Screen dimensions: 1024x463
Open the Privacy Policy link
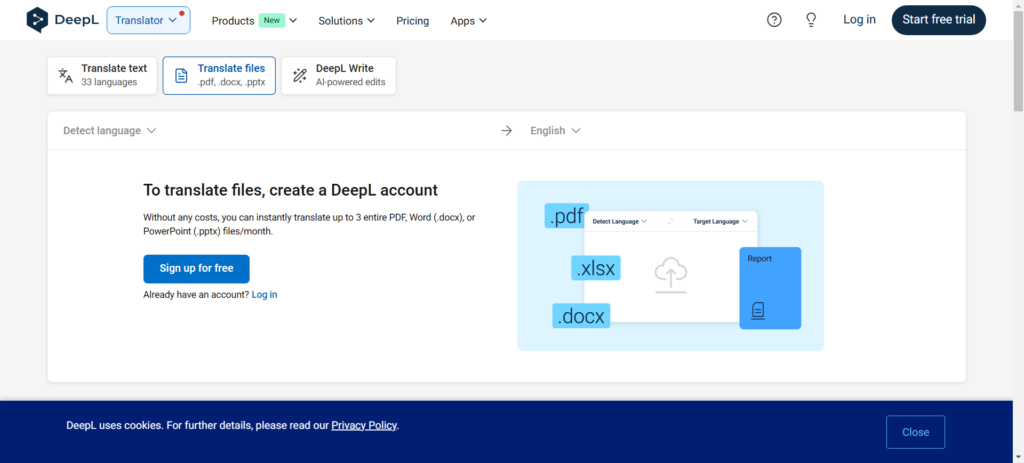364,425
